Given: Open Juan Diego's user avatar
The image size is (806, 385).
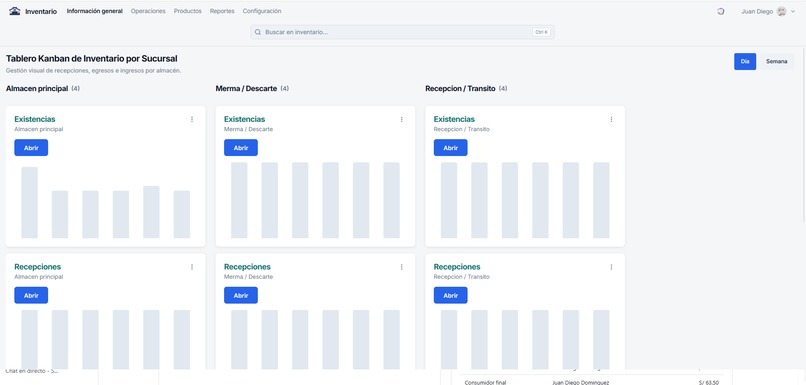Looking at the screenshot, I should tap(781, 11).
